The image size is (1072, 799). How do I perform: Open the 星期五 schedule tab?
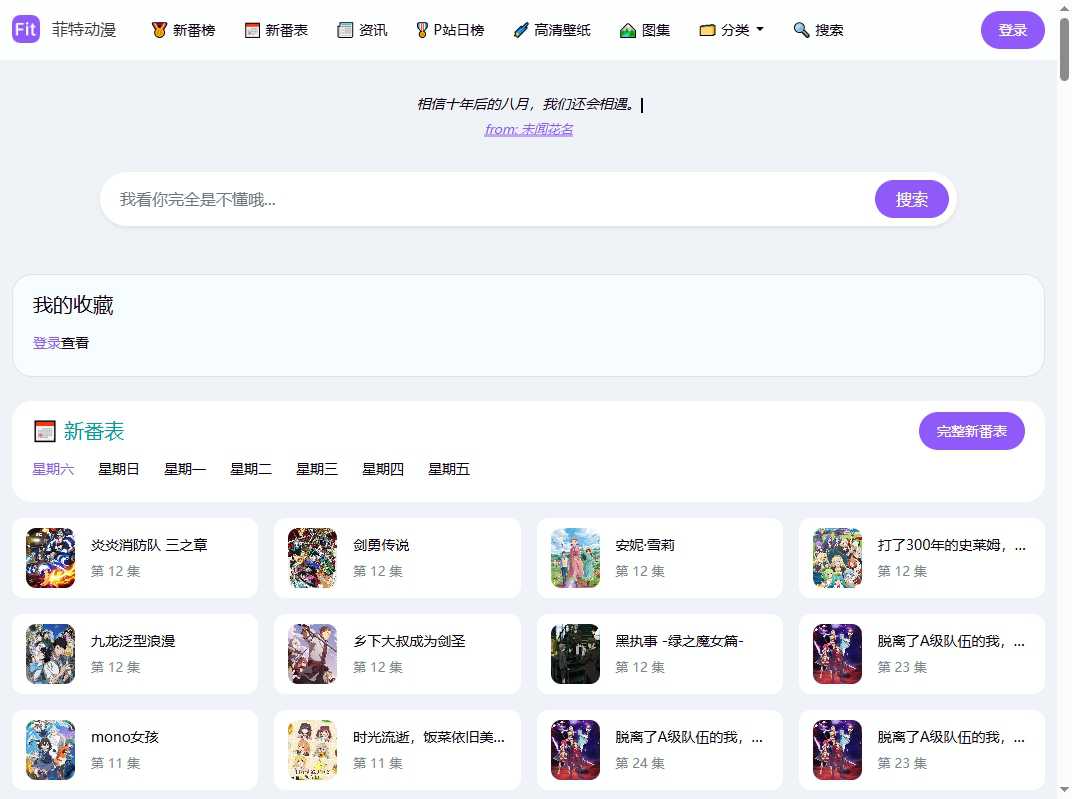448,468
